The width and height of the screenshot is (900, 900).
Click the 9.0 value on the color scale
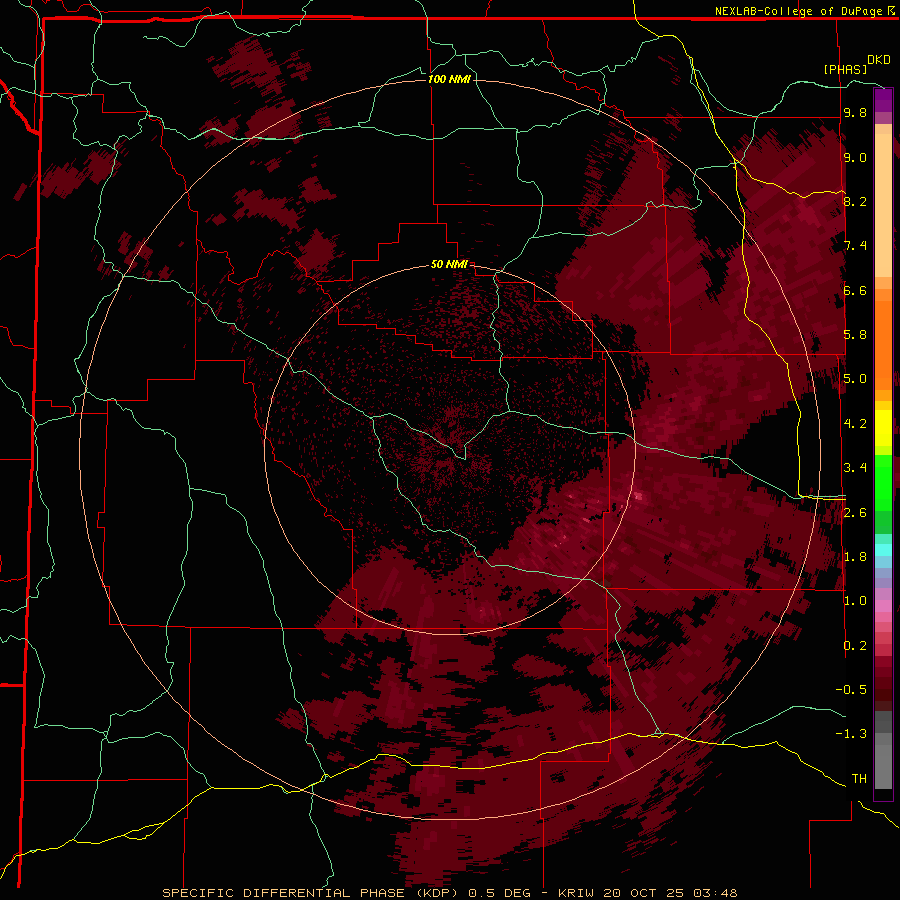855,157
